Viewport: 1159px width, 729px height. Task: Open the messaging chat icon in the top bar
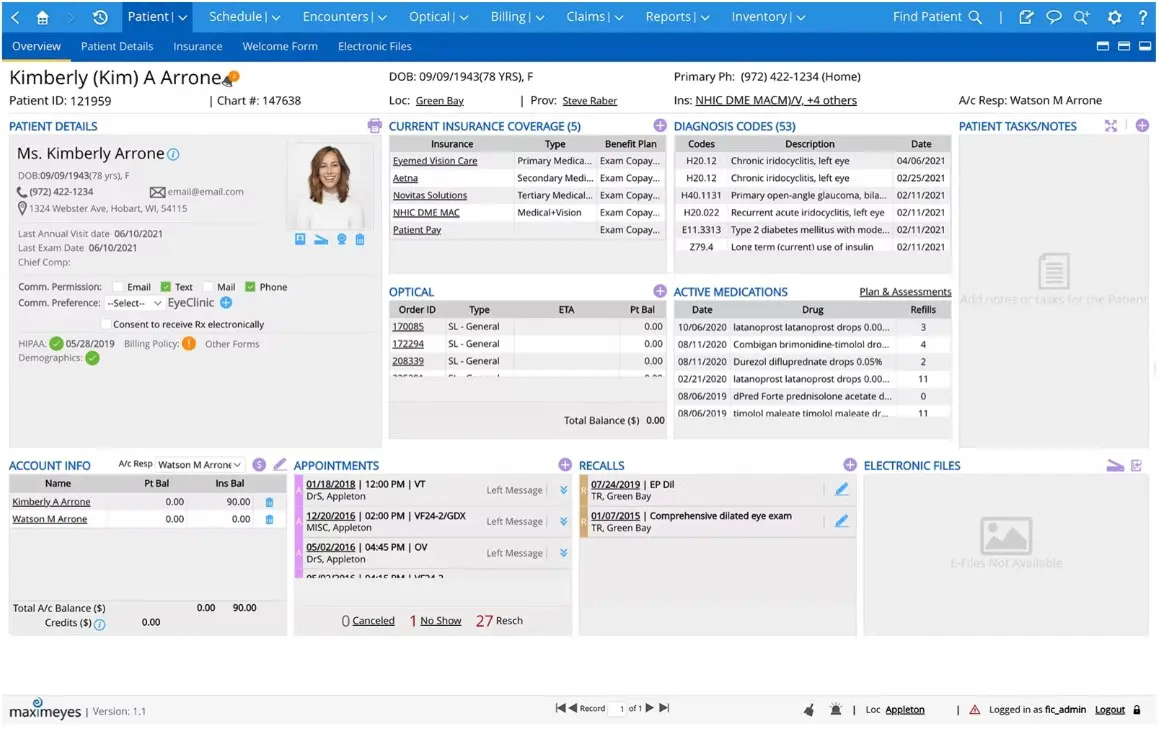click(x=1053, y=17)
